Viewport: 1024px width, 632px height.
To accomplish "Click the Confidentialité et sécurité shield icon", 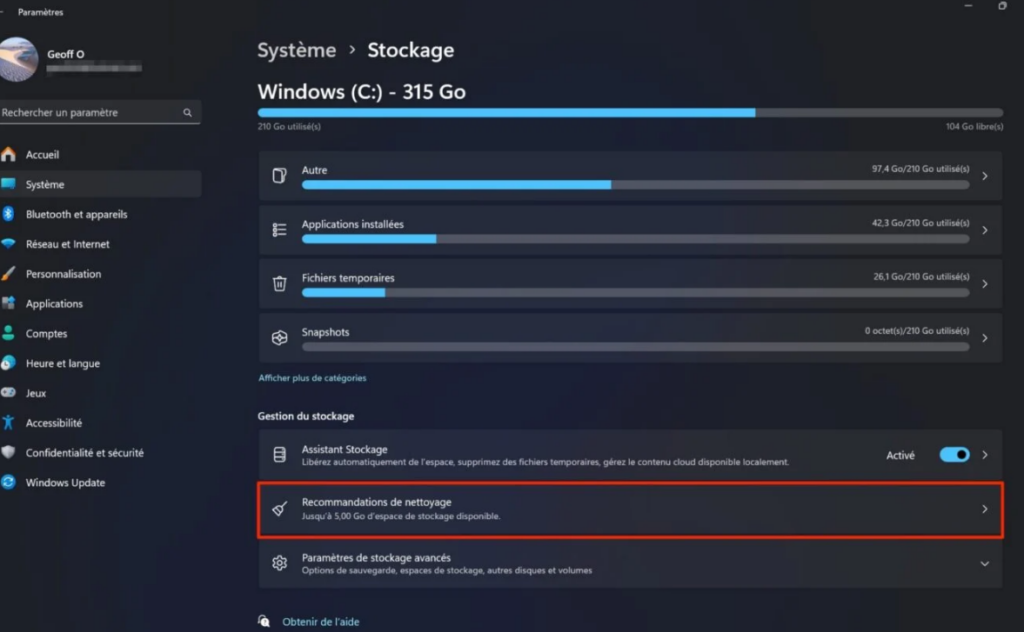I will pyautogui.click(x=8, y=453).
